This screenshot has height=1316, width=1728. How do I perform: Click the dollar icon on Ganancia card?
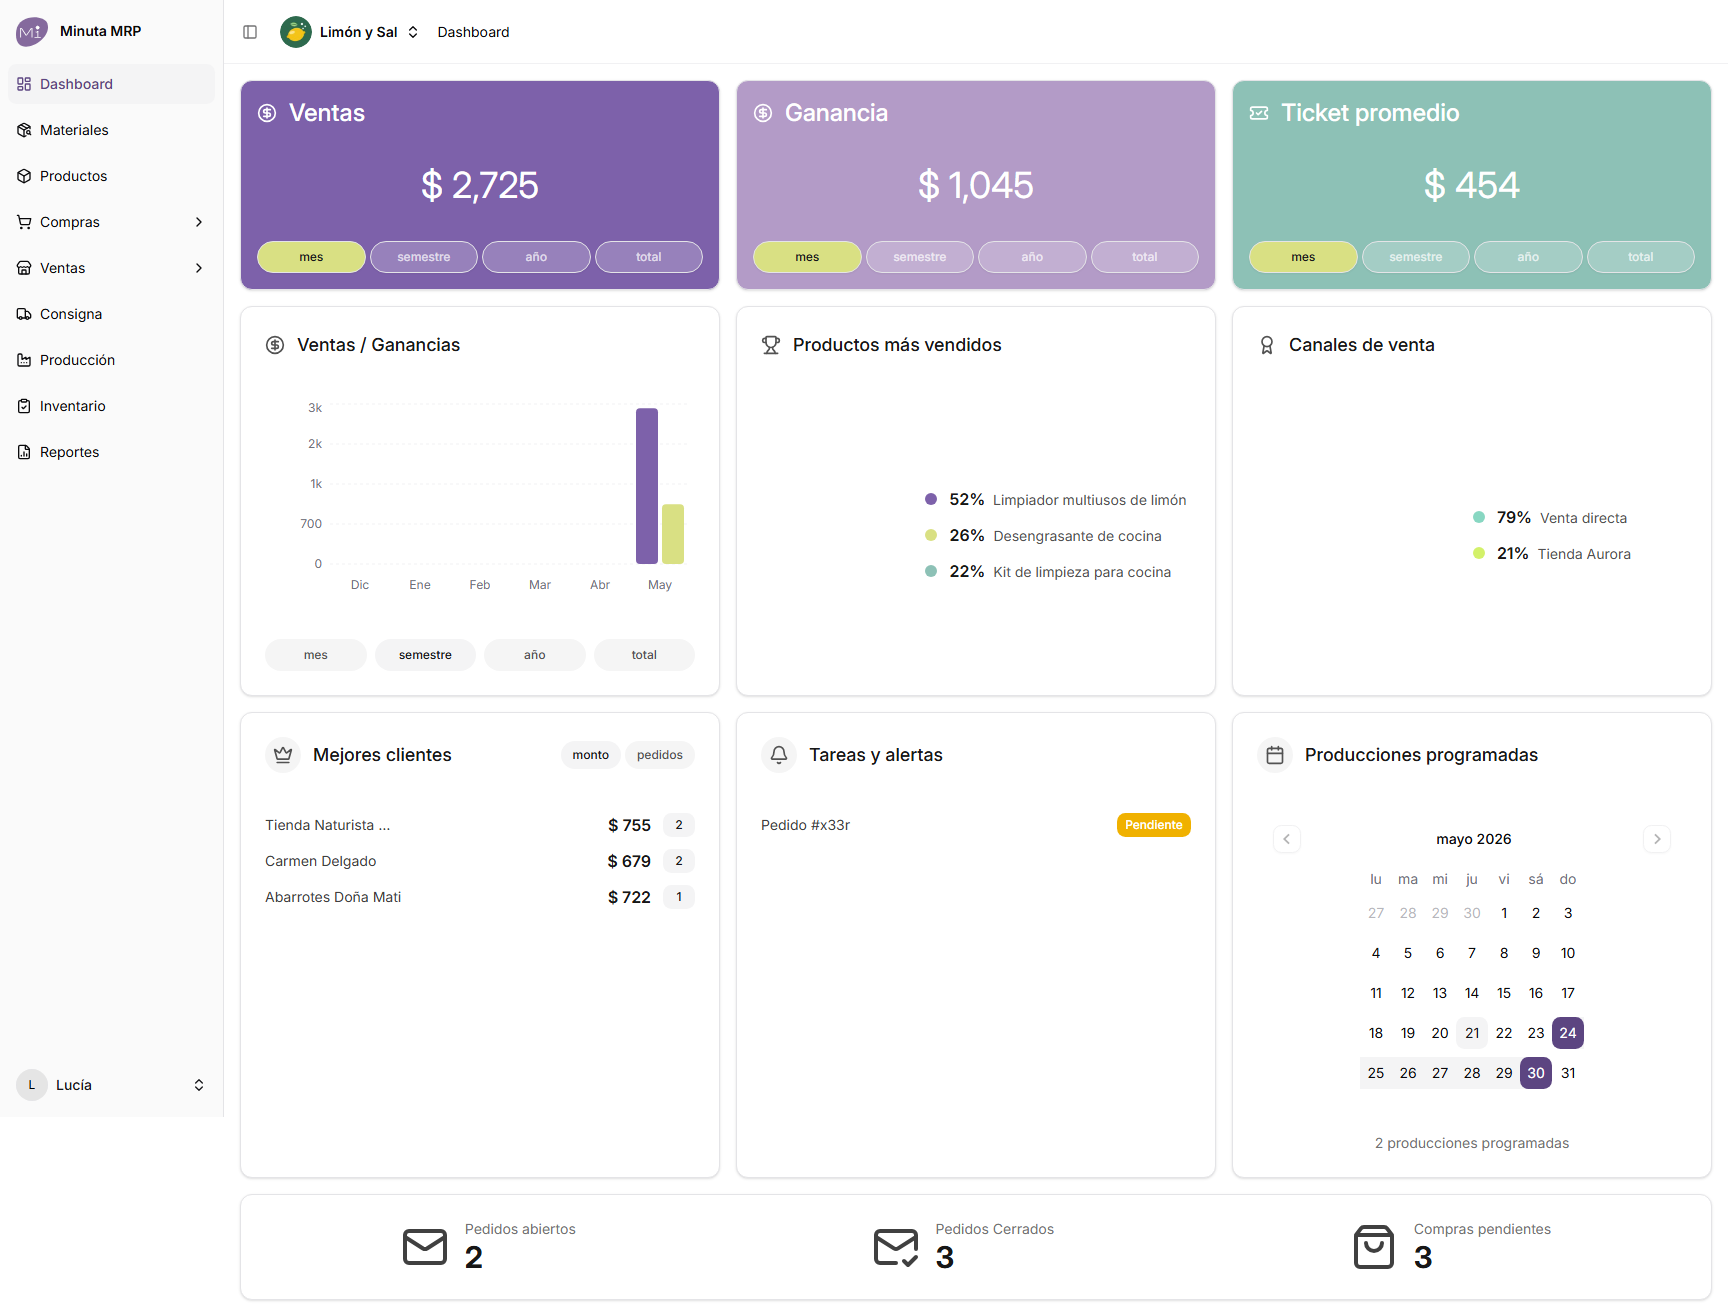click(763, 113)
